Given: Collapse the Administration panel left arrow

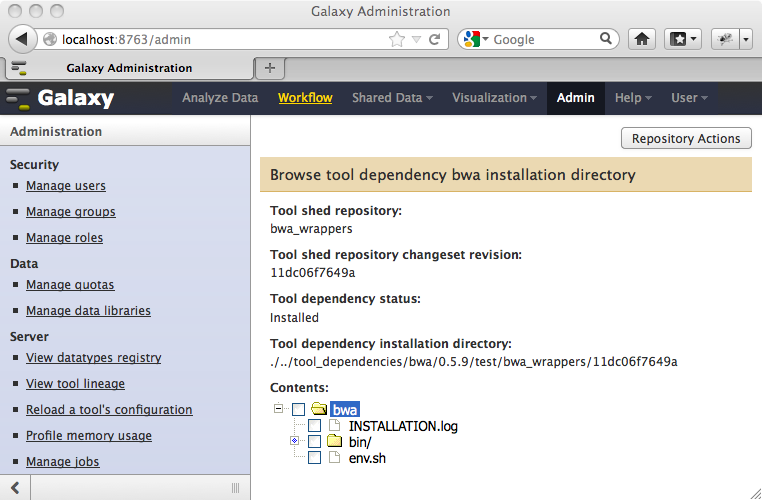Looking at the screenshot, I should [15, 487].
